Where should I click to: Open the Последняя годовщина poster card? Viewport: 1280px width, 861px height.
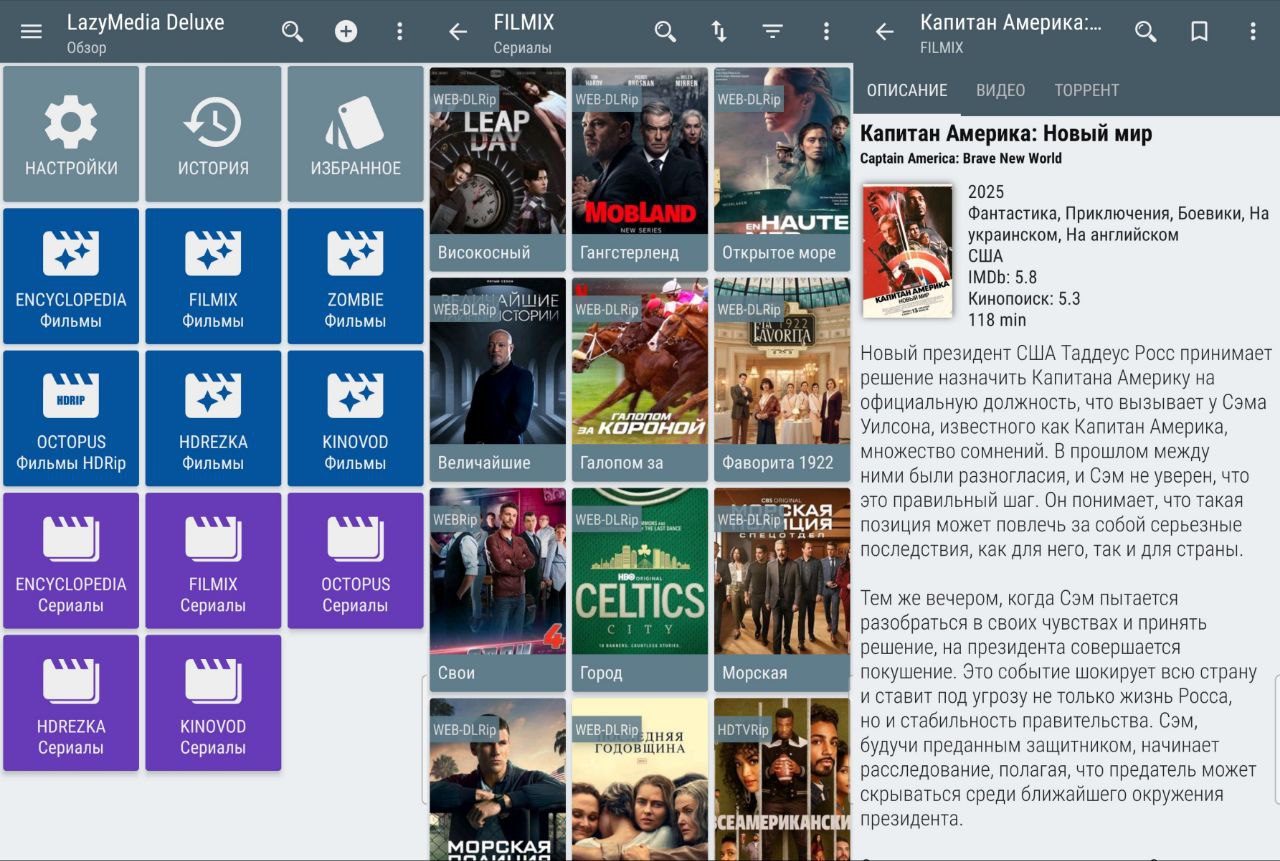[x=640, y=779]
